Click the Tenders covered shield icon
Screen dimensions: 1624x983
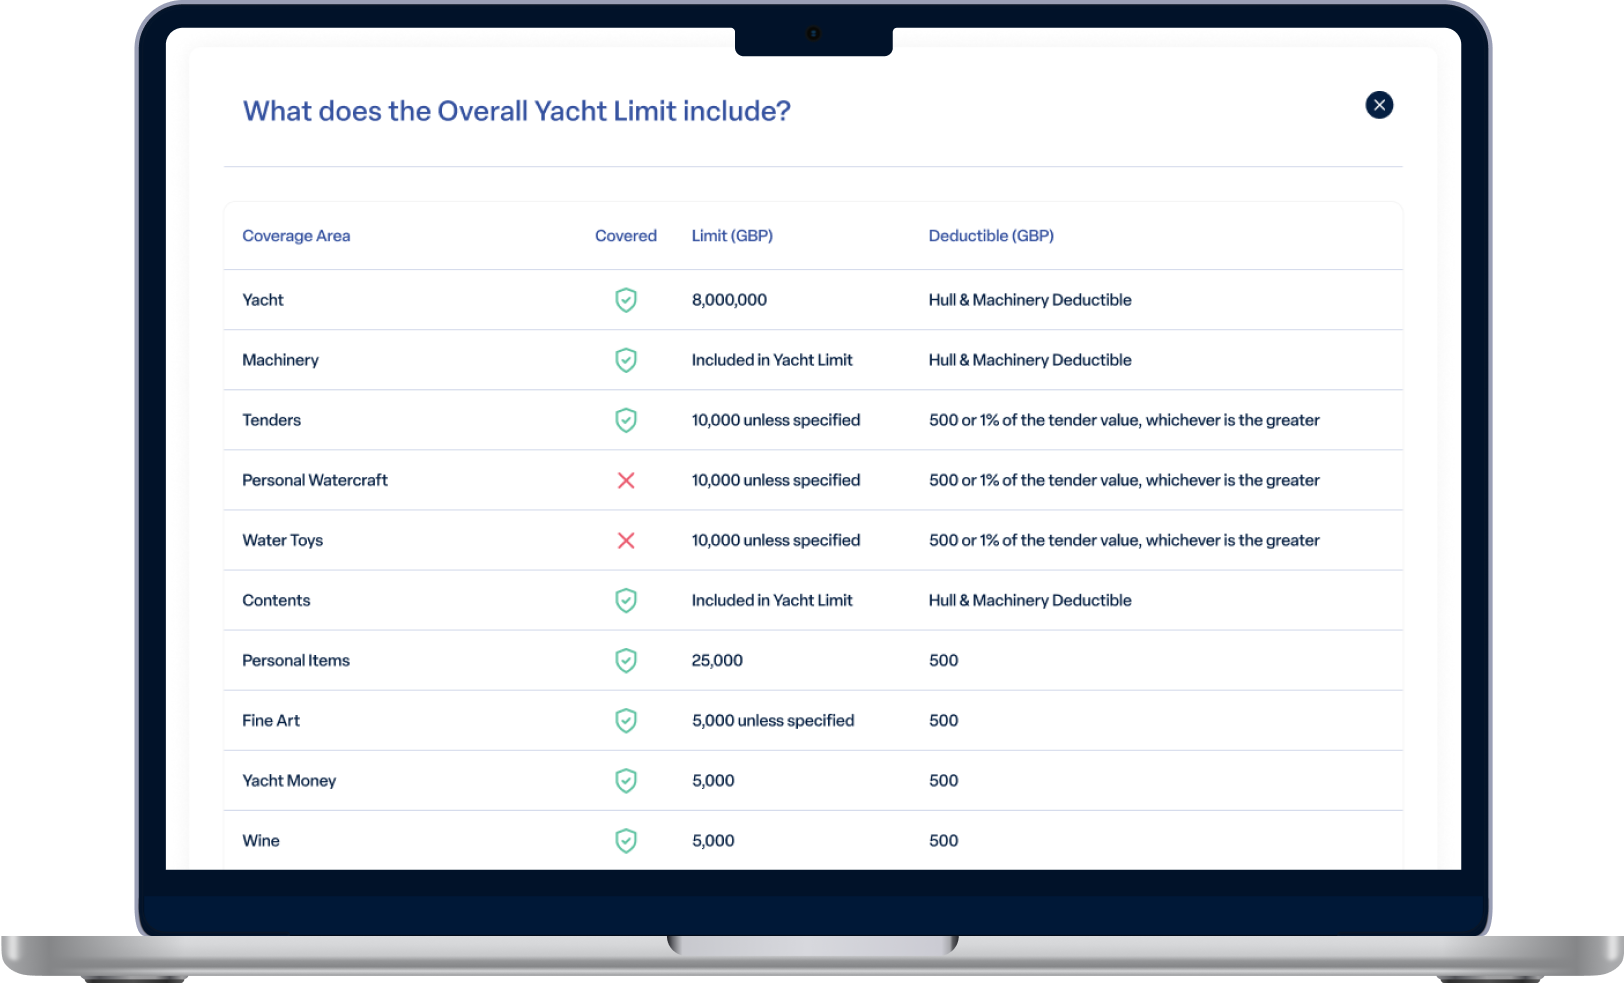626,420
